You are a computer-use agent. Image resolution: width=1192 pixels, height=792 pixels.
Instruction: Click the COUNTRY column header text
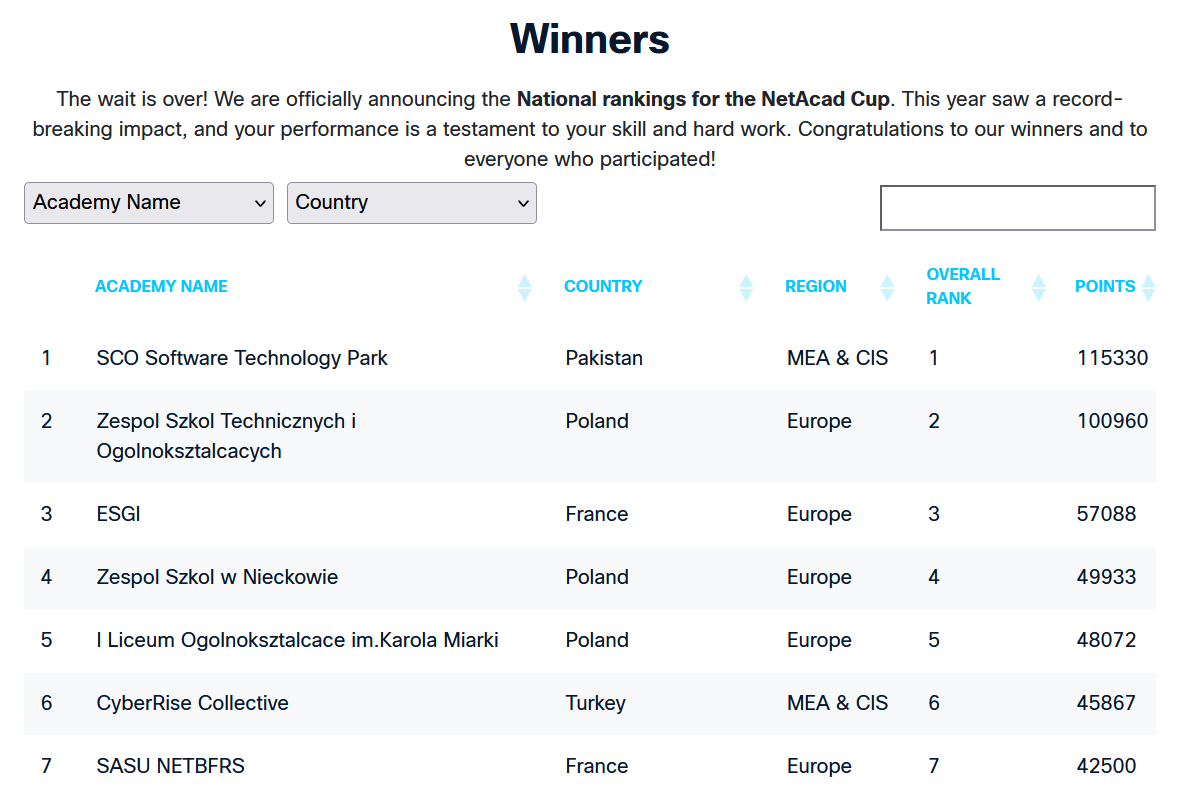603,287
